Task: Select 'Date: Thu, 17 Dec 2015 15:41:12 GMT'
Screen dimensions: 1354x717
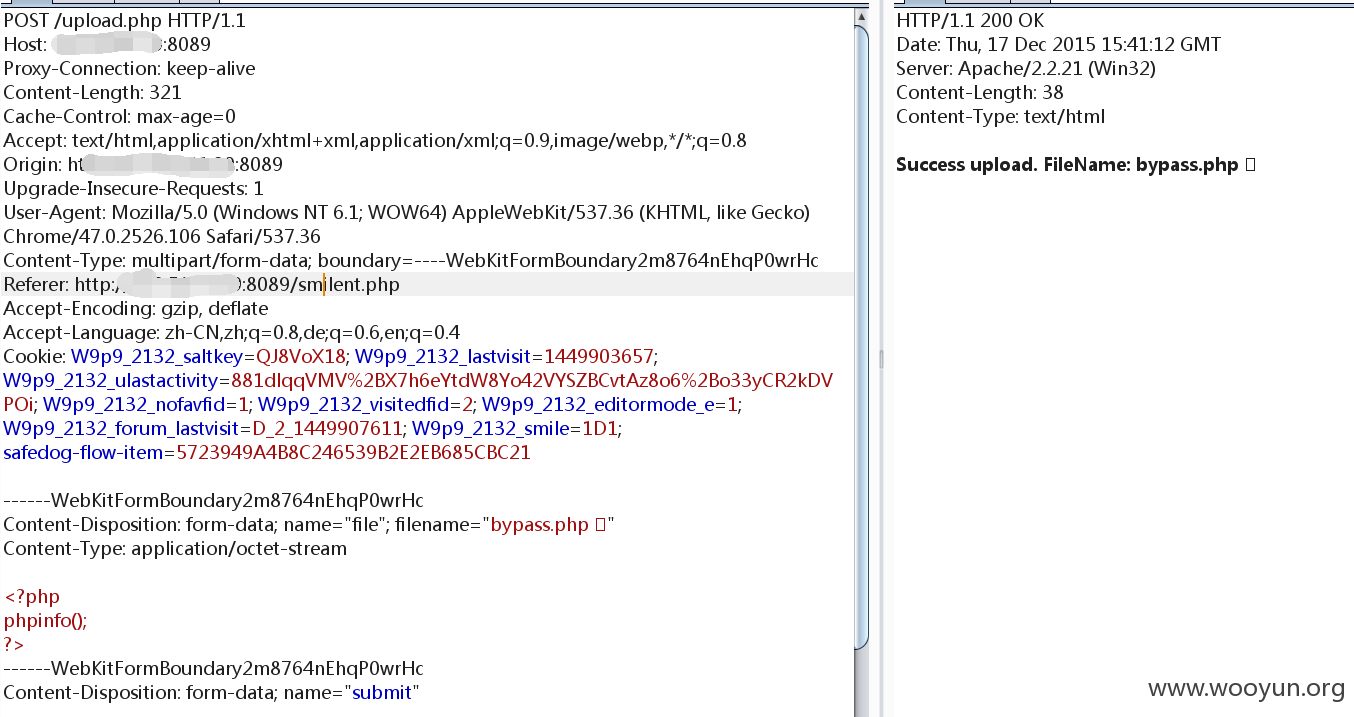Action: tap(1058, 44)
